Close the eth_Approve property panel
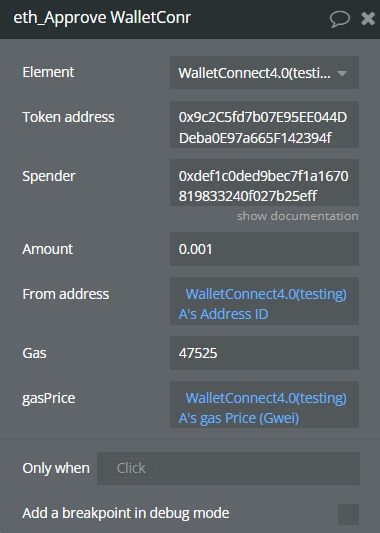The height and width of the screenshot is (533, 380). tap(368, 18)
